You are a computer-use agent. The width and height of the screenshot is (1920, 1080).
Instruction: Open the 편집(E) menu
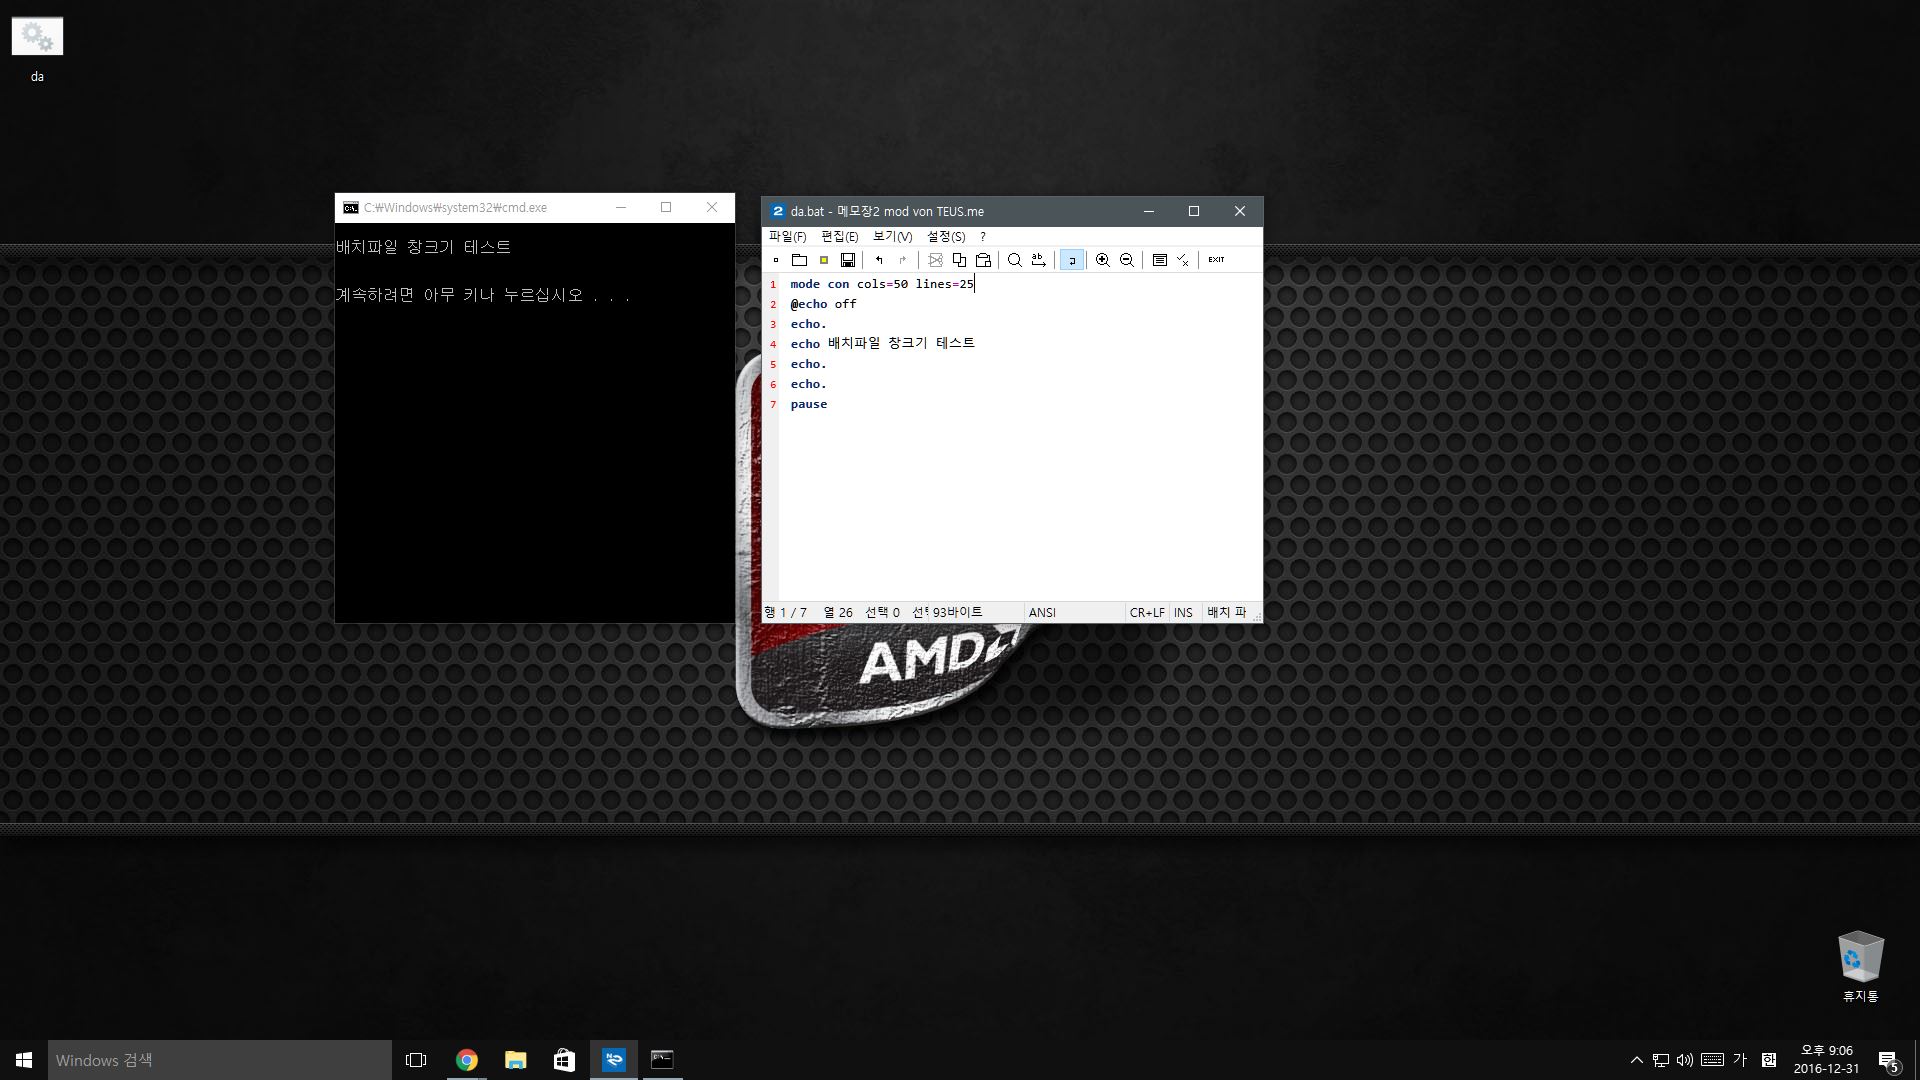tap(839, 237)
